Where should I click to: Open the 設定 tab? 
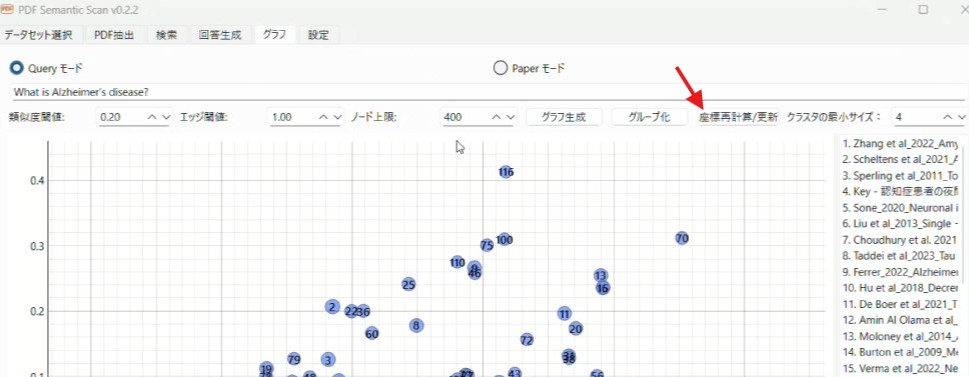(x=318, y=35)
